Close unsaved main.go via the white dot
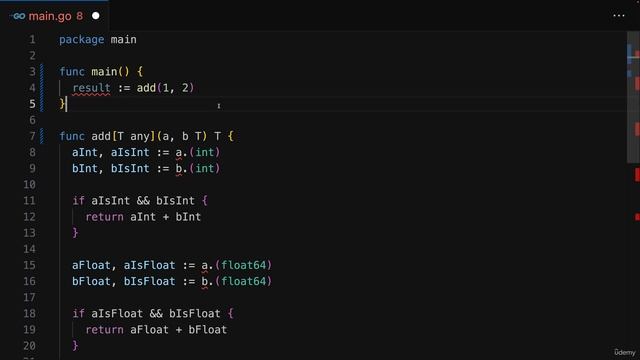 (96, 16)
